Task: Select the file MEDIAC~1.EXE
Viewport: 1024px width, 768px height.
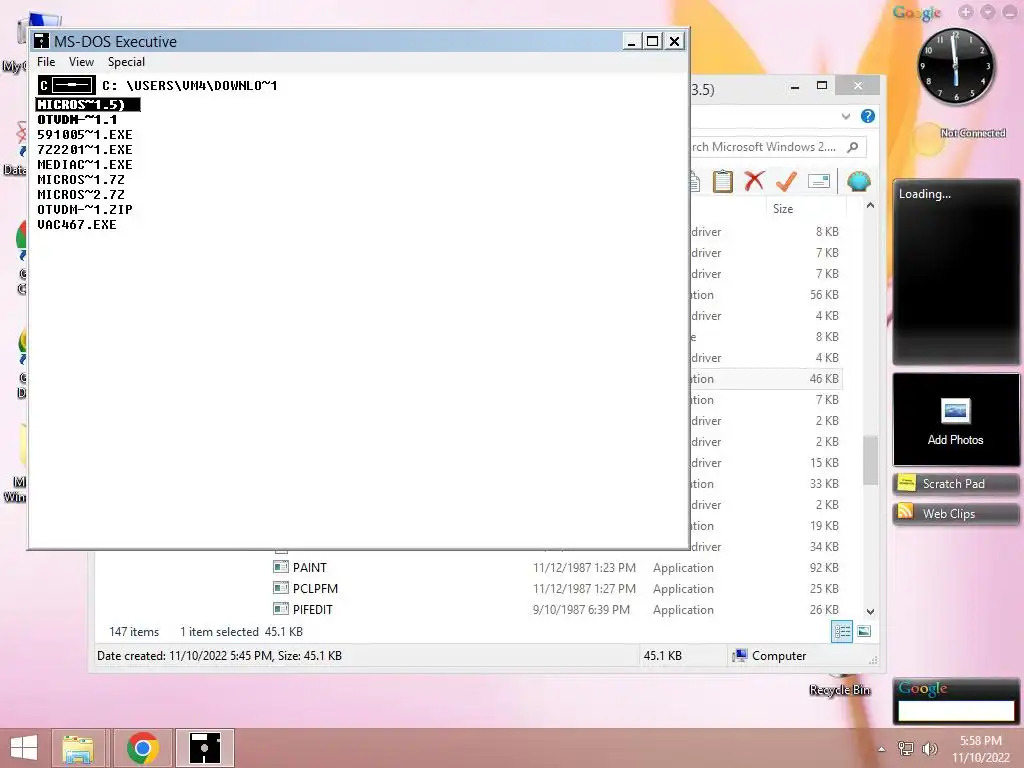Action: [85, 165]
